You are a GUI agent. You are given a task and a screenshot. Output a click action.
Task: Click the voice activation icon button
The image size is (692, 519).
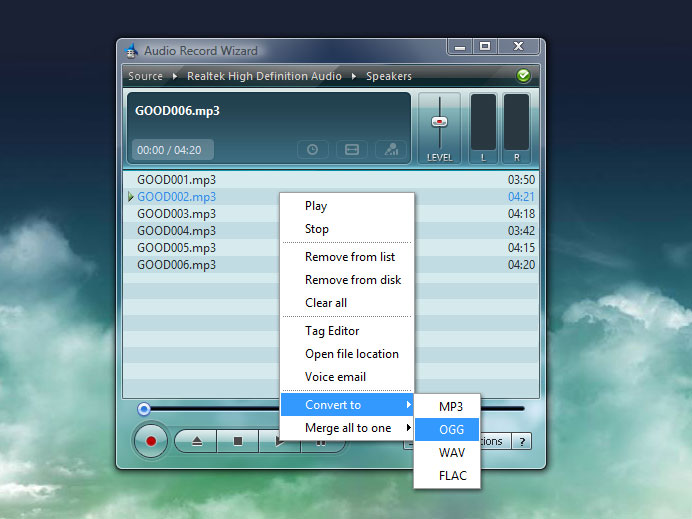coord(392,149)
